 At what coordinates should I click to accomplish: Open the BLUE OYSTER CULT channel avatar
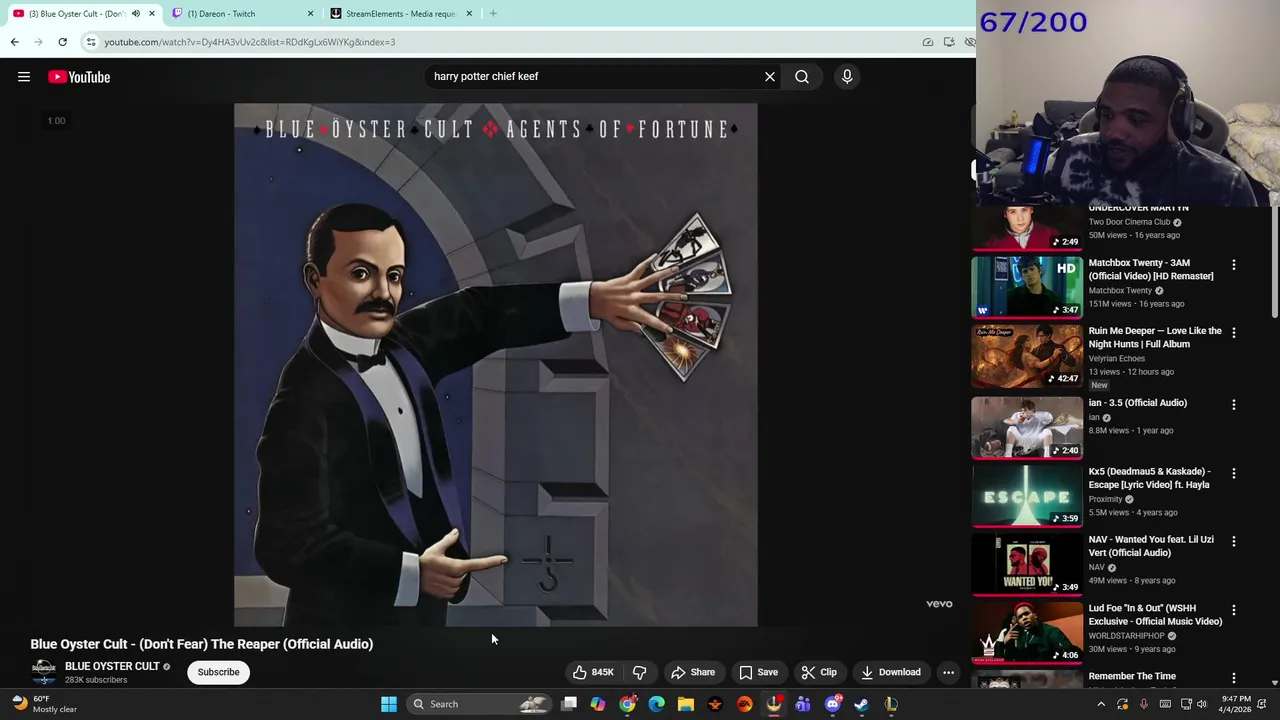(x=43, y=671)
